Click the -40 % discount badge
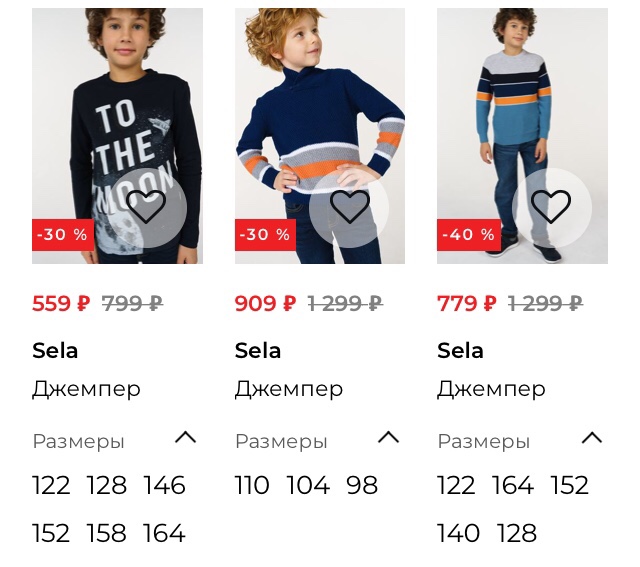Viewport: 640px width, 567px height. tap(469, 235)
